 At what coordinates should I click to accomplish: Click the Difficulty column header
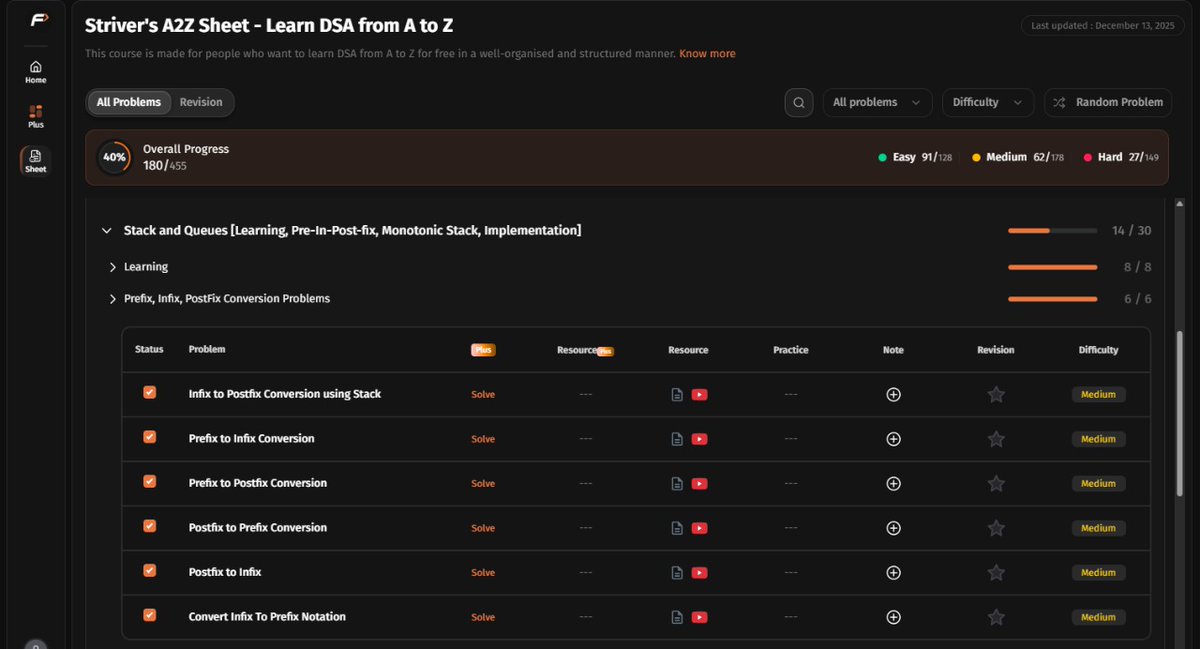pyautogui.click(x=1098, y=350)
